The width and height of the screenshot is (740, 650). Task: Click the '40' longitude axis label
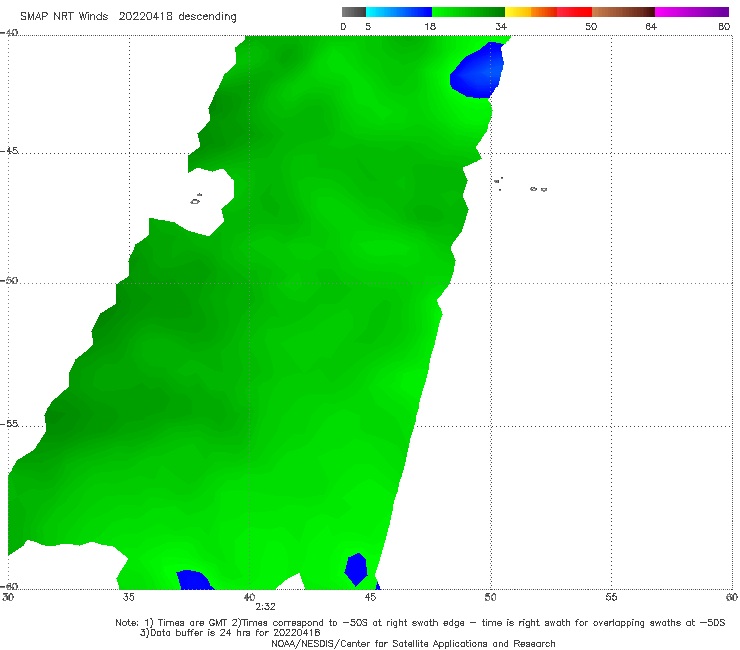(x=249, y=597)
